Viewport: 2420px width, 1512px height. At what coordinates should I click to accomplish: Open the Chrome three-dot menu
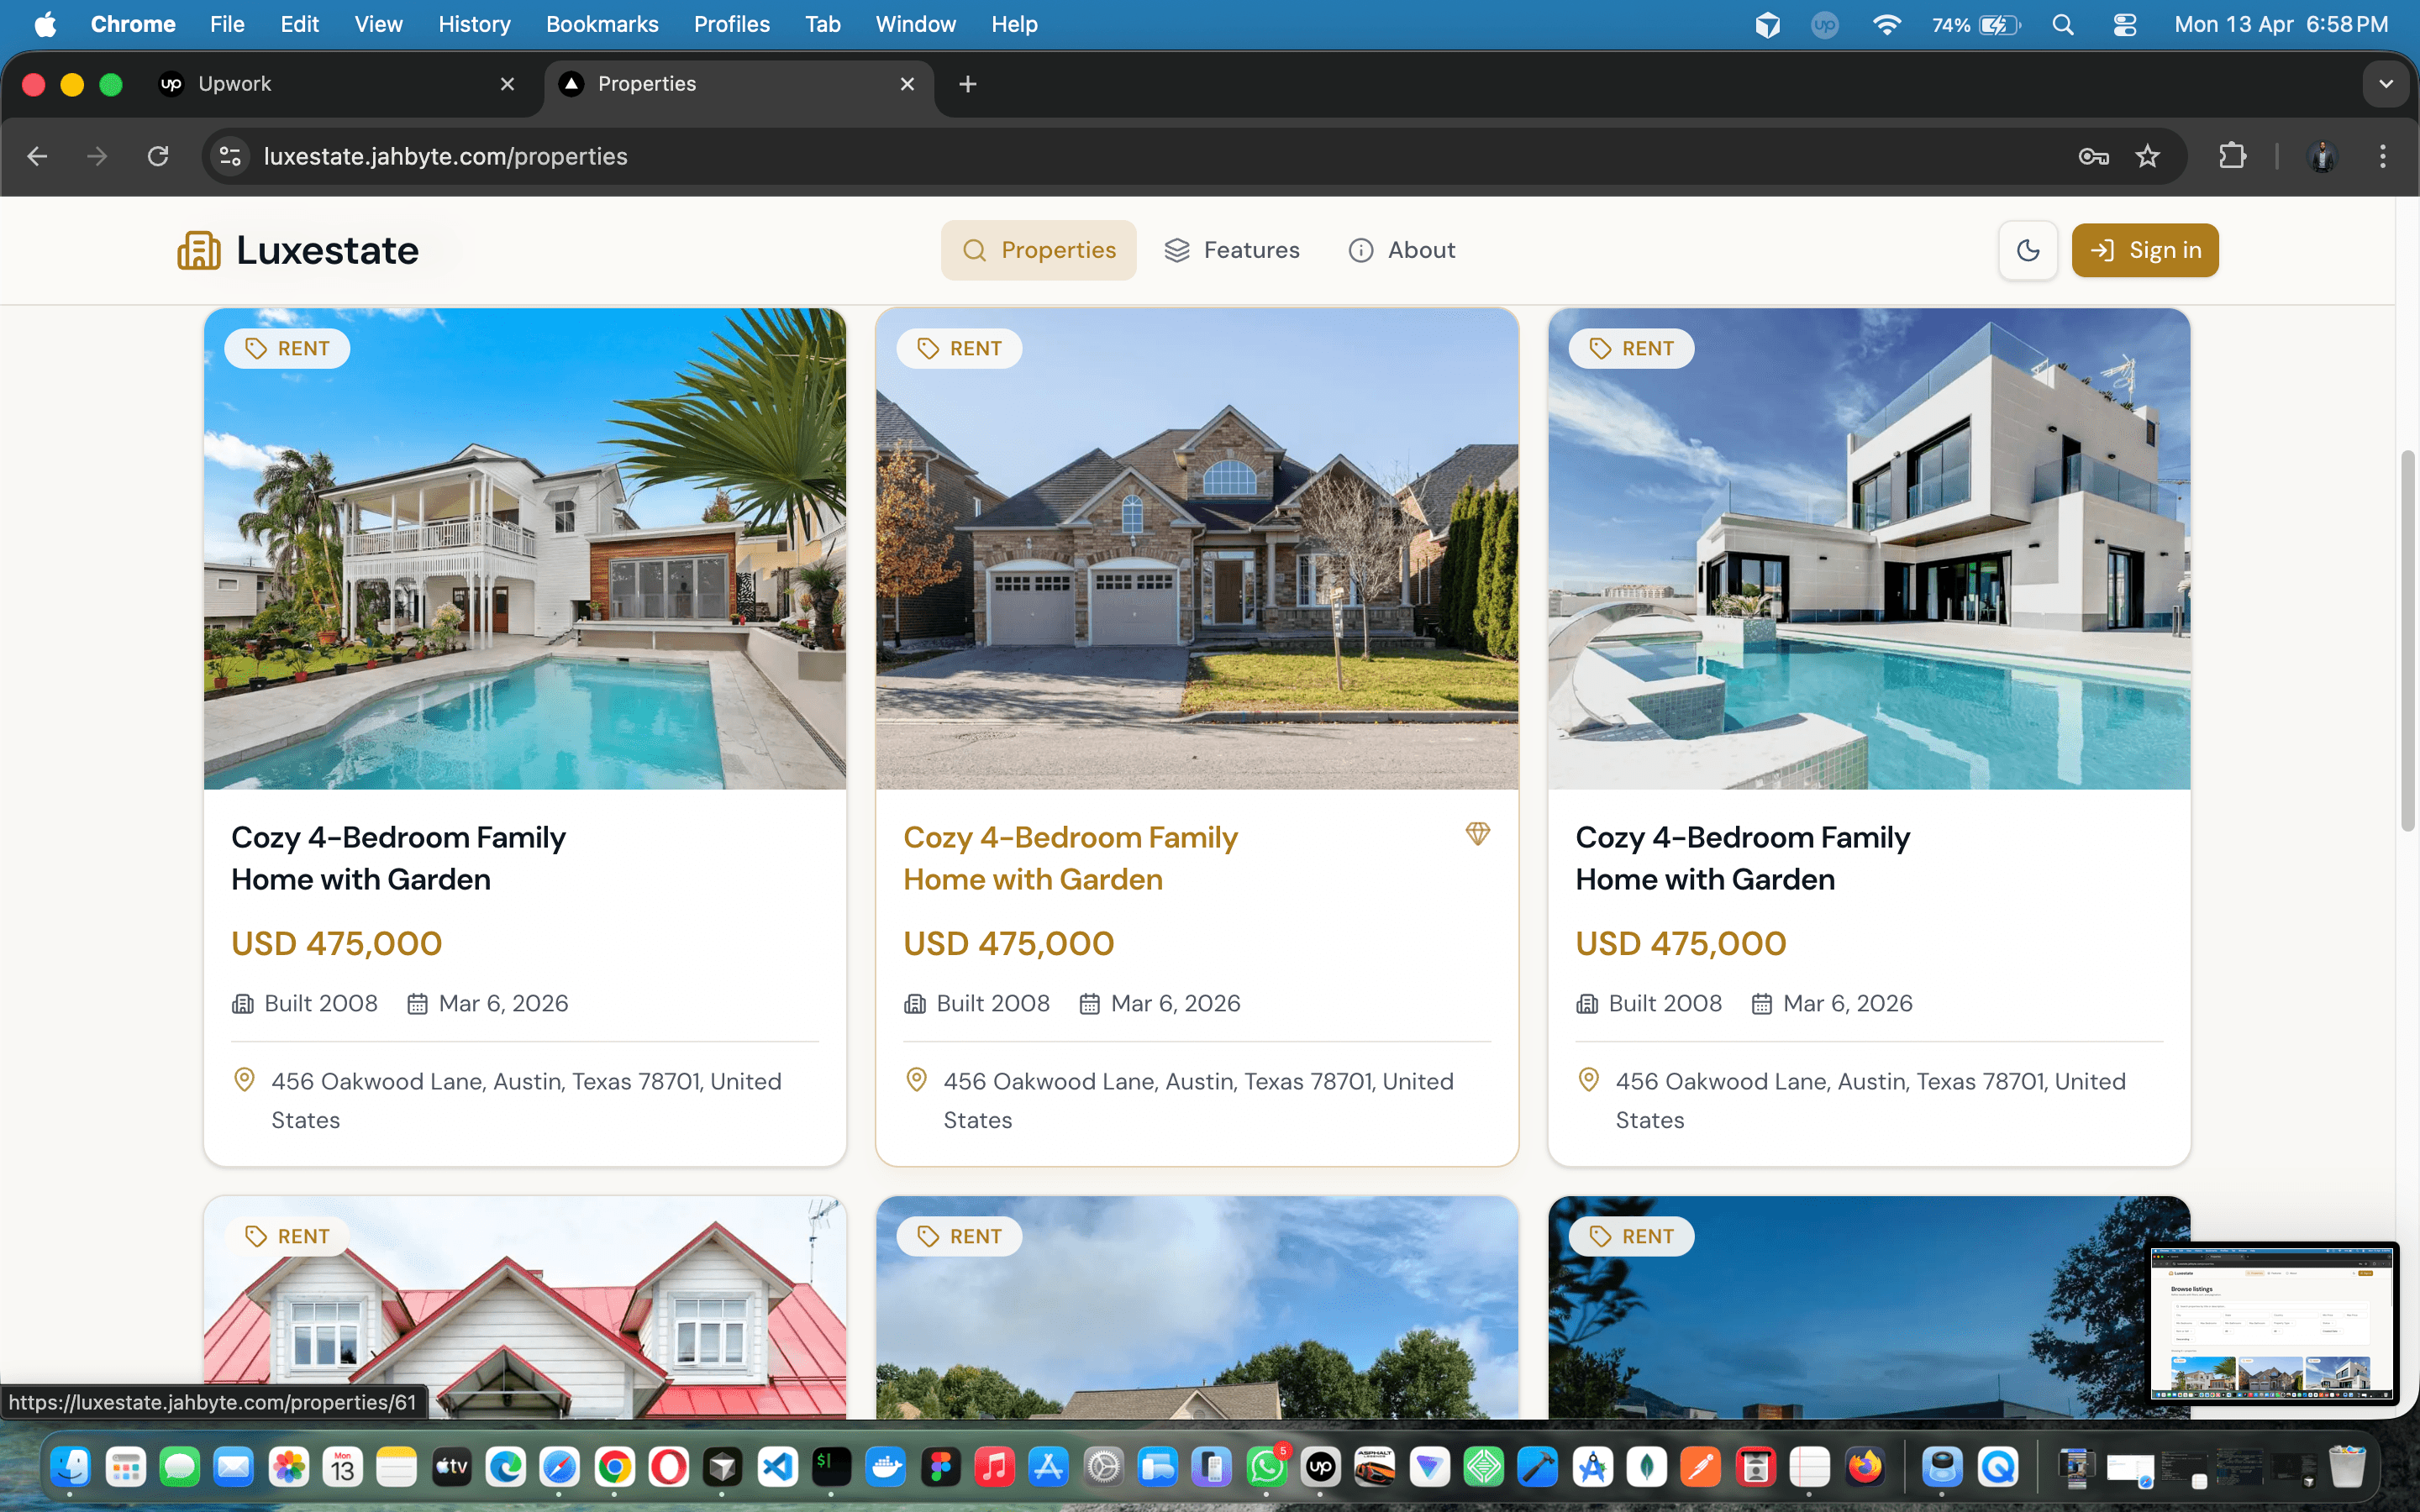point(2383,156)
